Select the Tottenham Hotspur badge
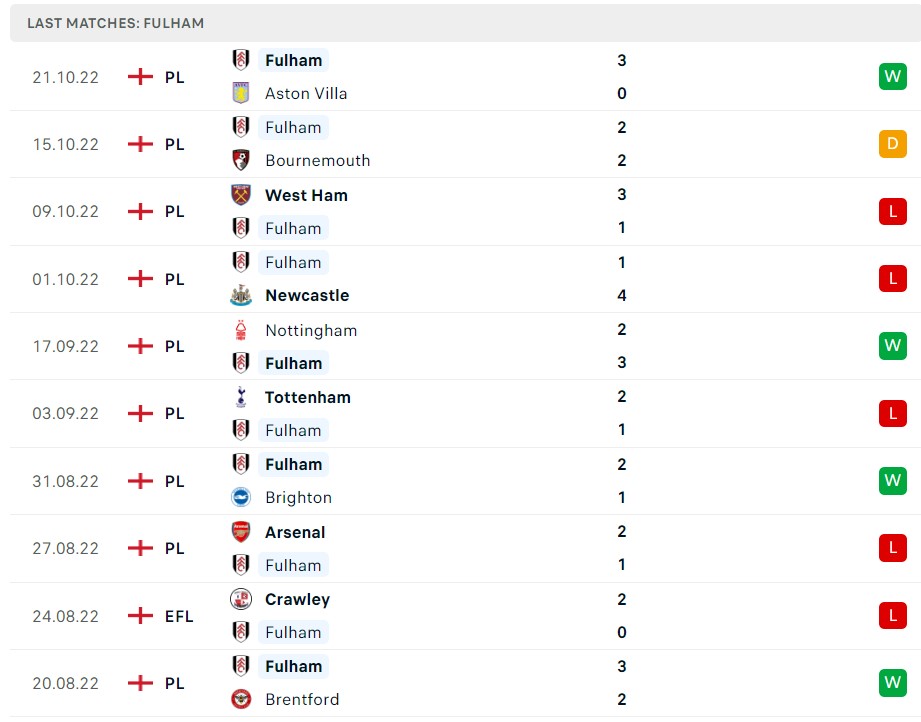 240,397
